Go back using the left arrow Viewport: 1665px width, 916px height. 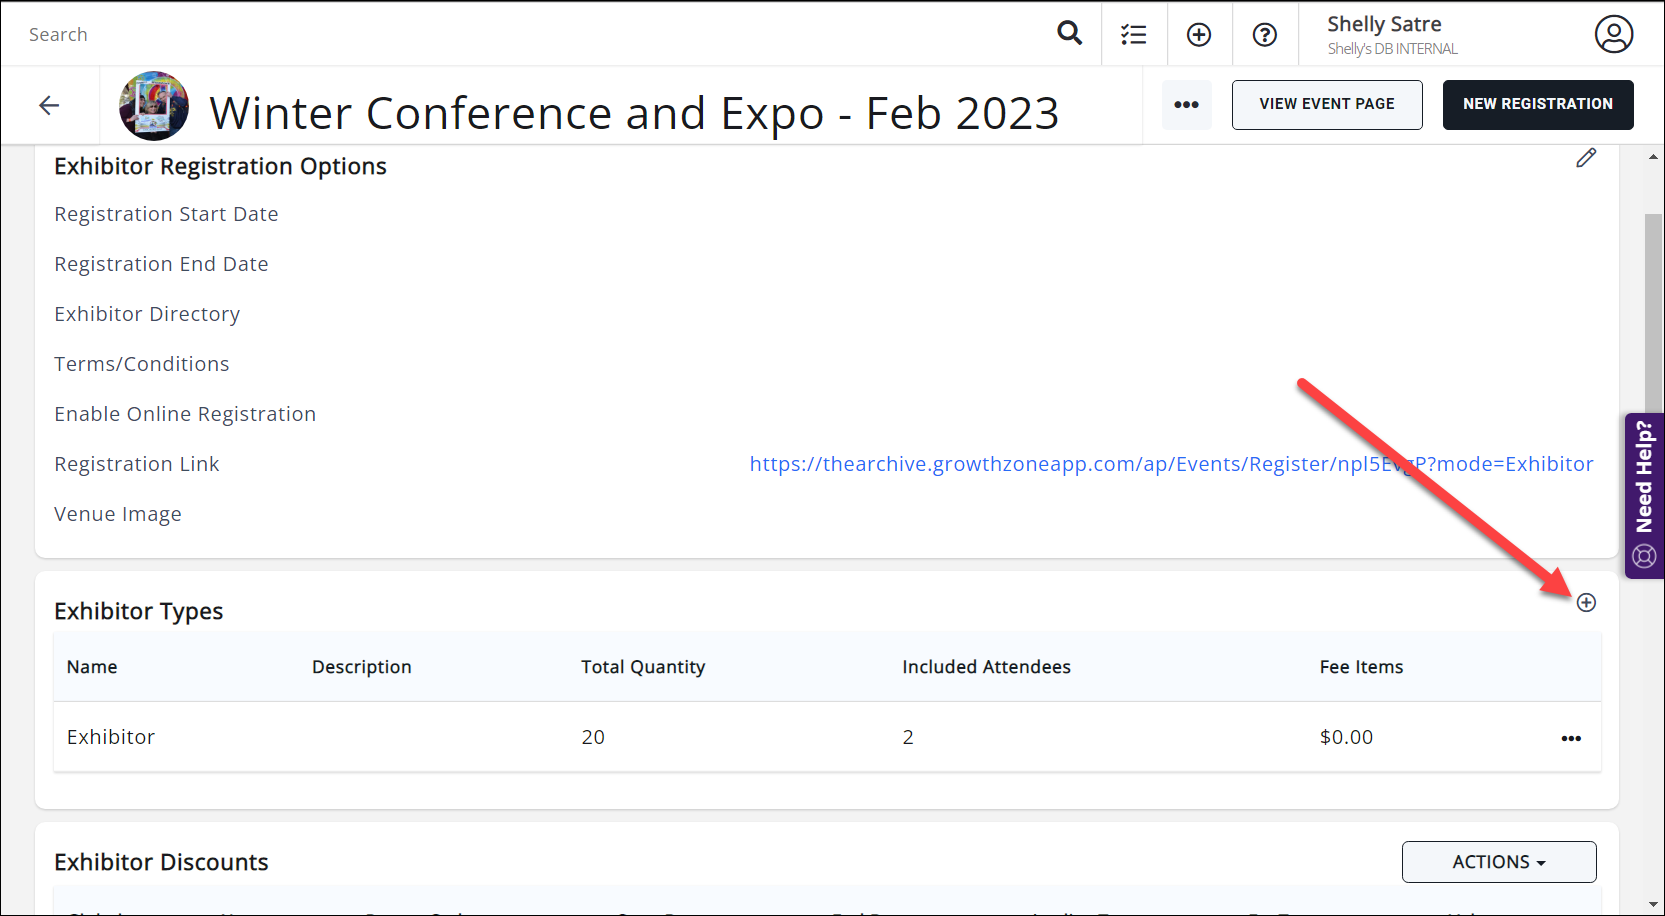click(x=49, y=105)
